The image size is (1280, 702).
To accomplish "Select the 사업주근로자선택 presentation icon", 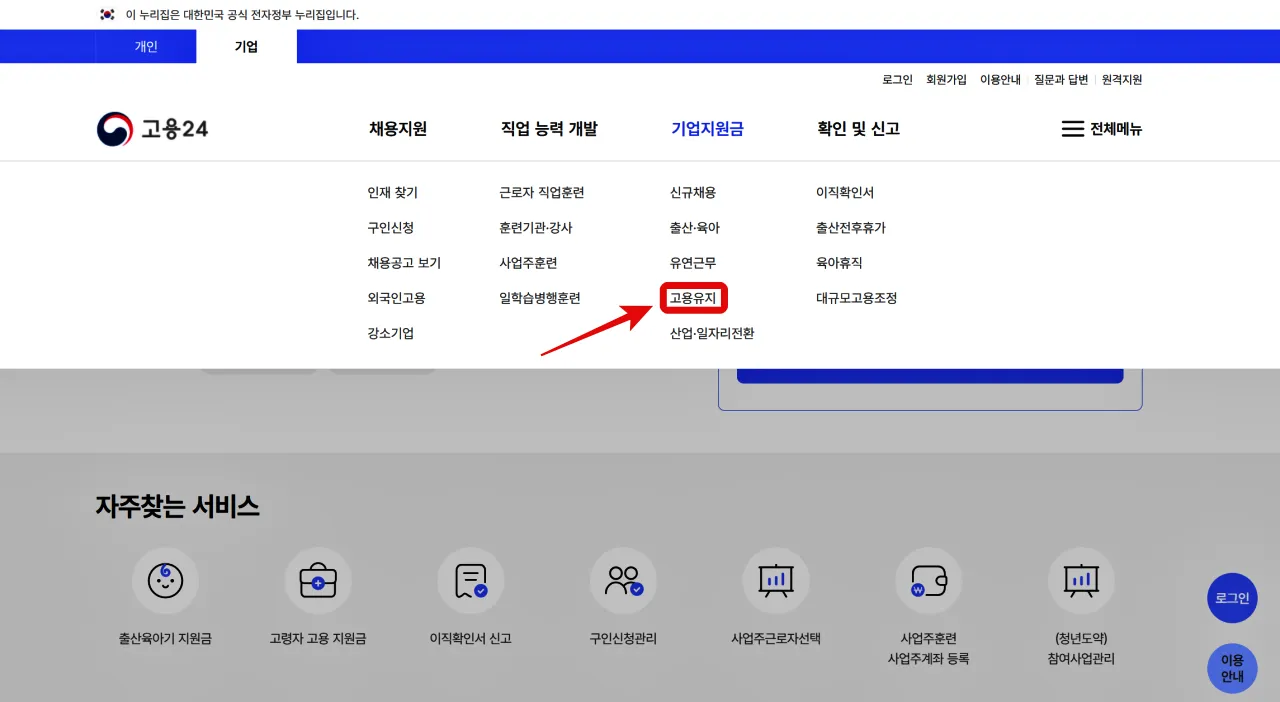I will (x=776, y=580).
